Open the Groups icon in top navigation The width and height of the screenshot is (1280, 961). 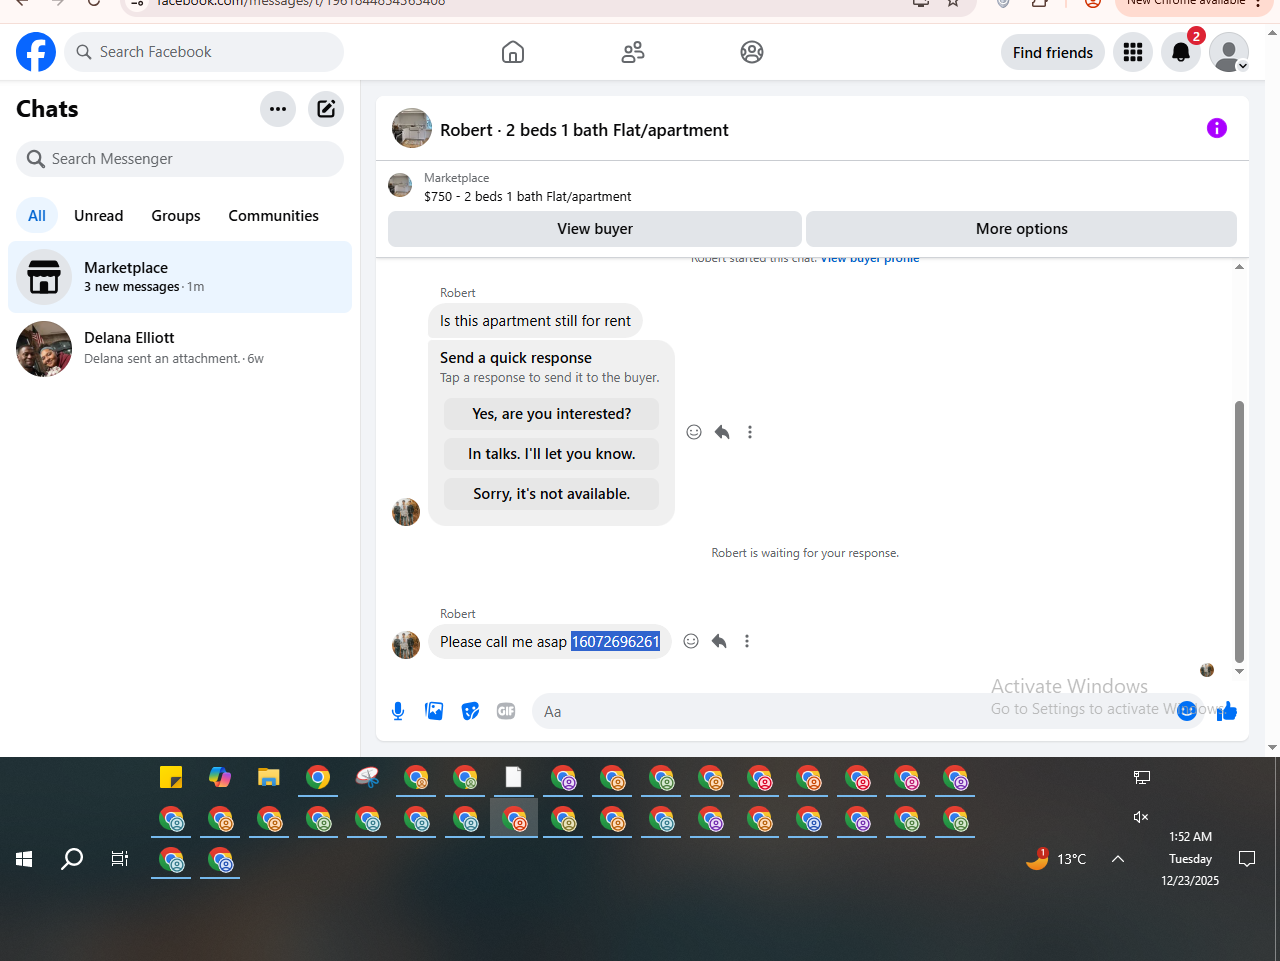pyautogui.click(x=752, y=52)
